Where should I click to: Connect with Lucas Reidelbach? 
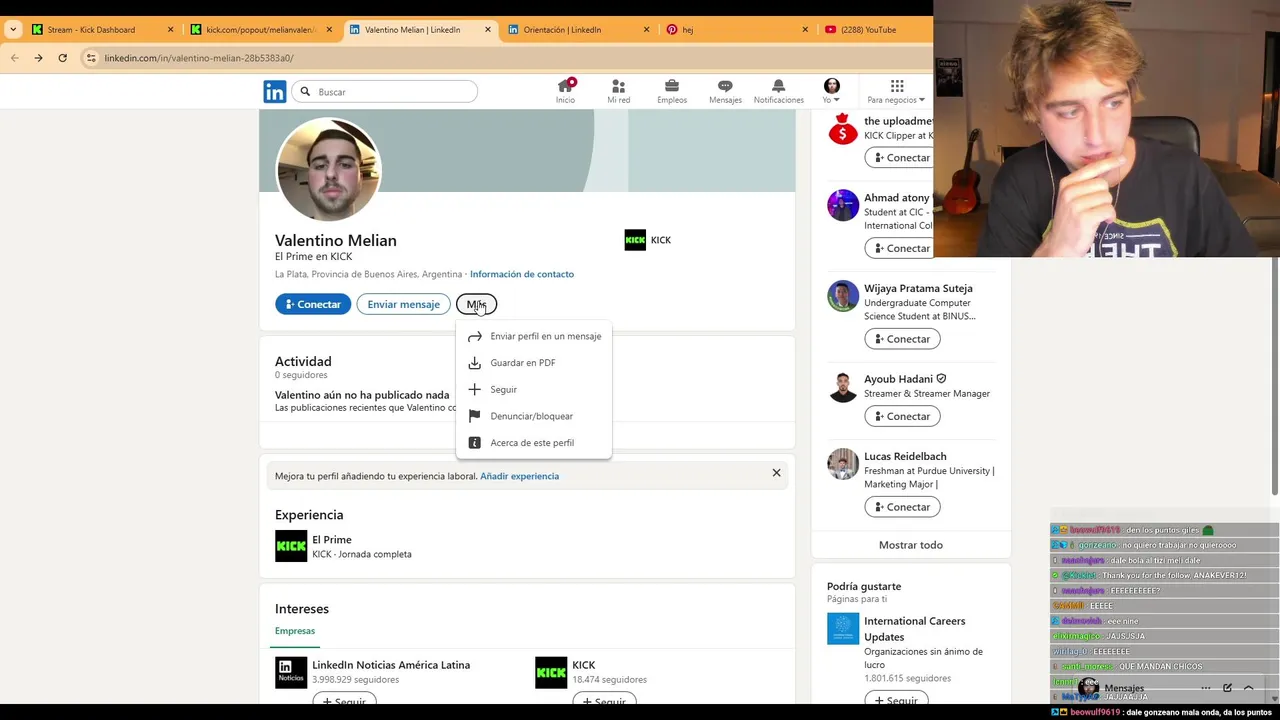902,507
